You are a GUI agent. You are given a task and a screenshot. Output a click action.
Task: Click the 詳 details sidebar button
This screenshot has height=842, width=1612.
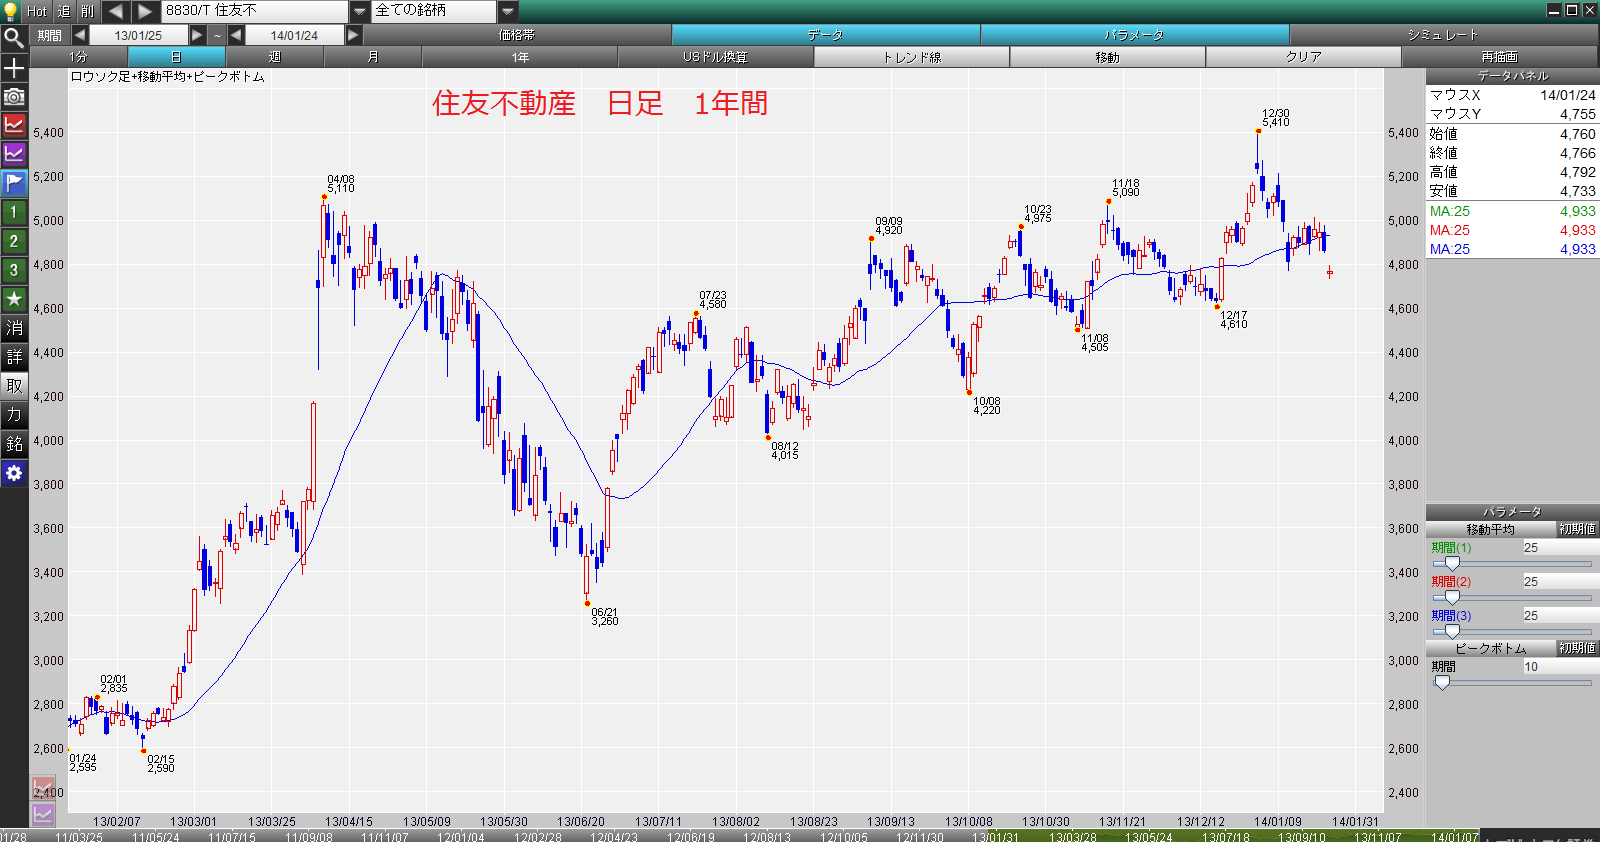[x=14, y=357]
